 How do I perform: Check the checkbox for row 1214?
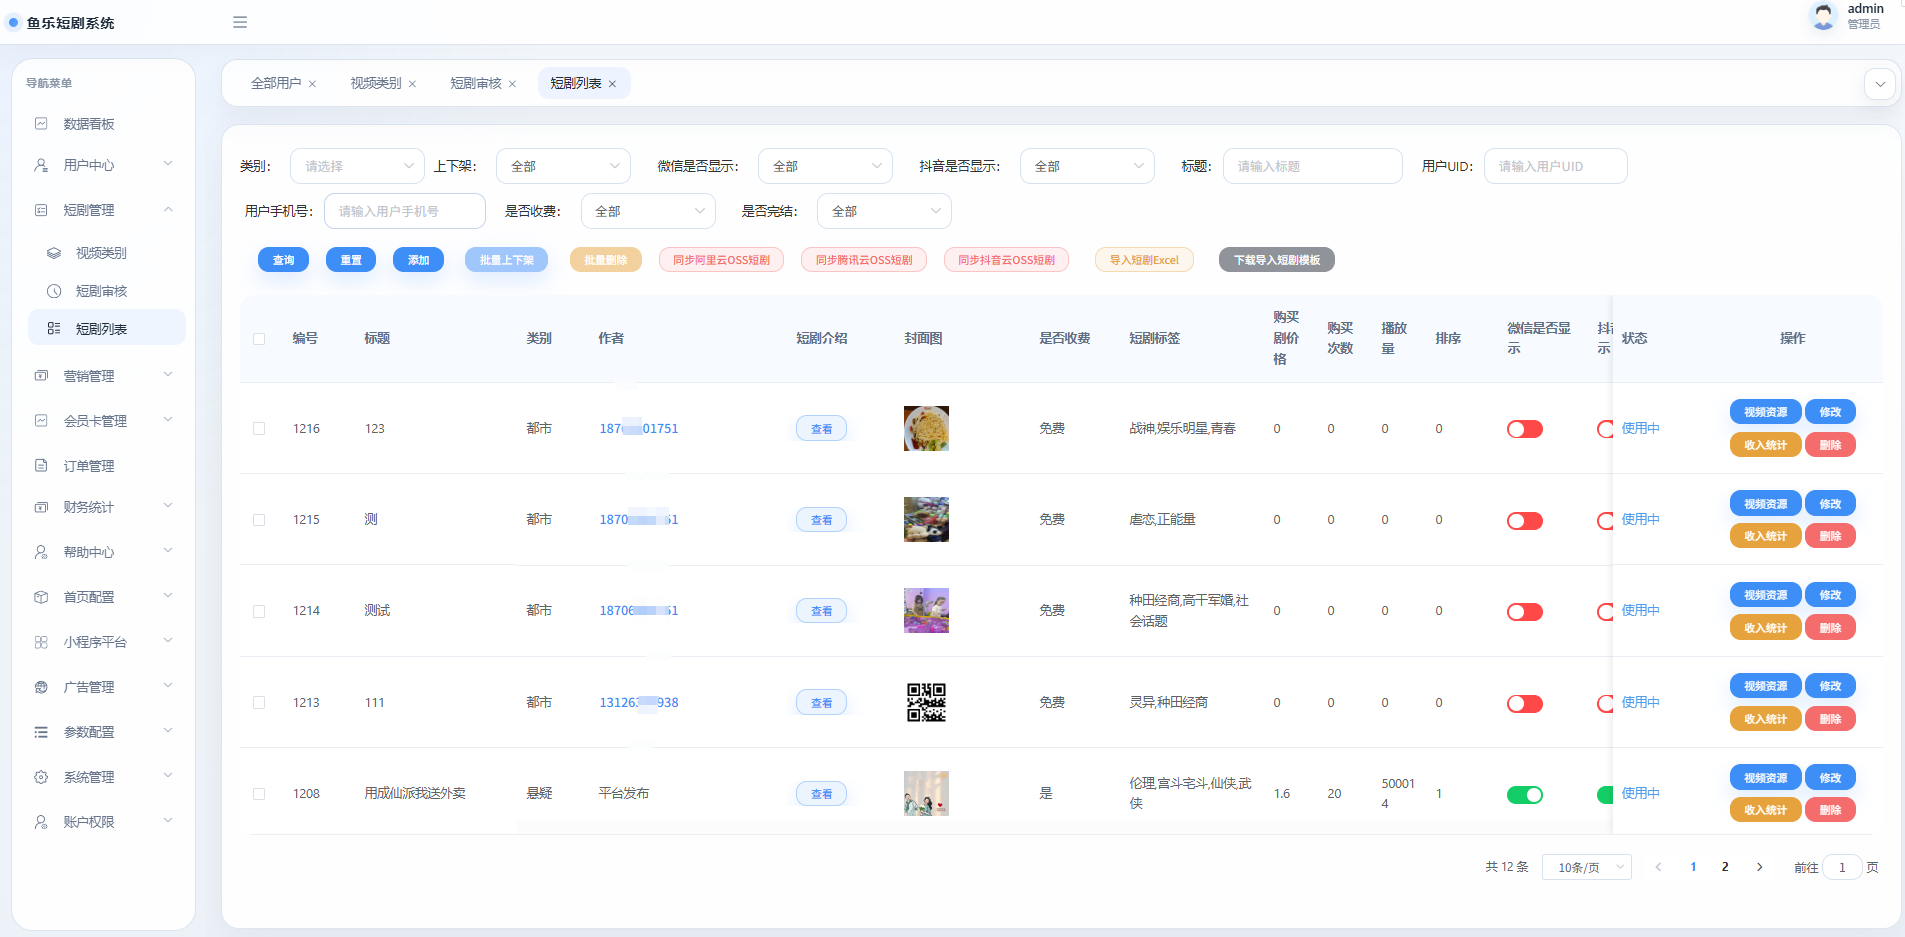click(x=259, y=611)
